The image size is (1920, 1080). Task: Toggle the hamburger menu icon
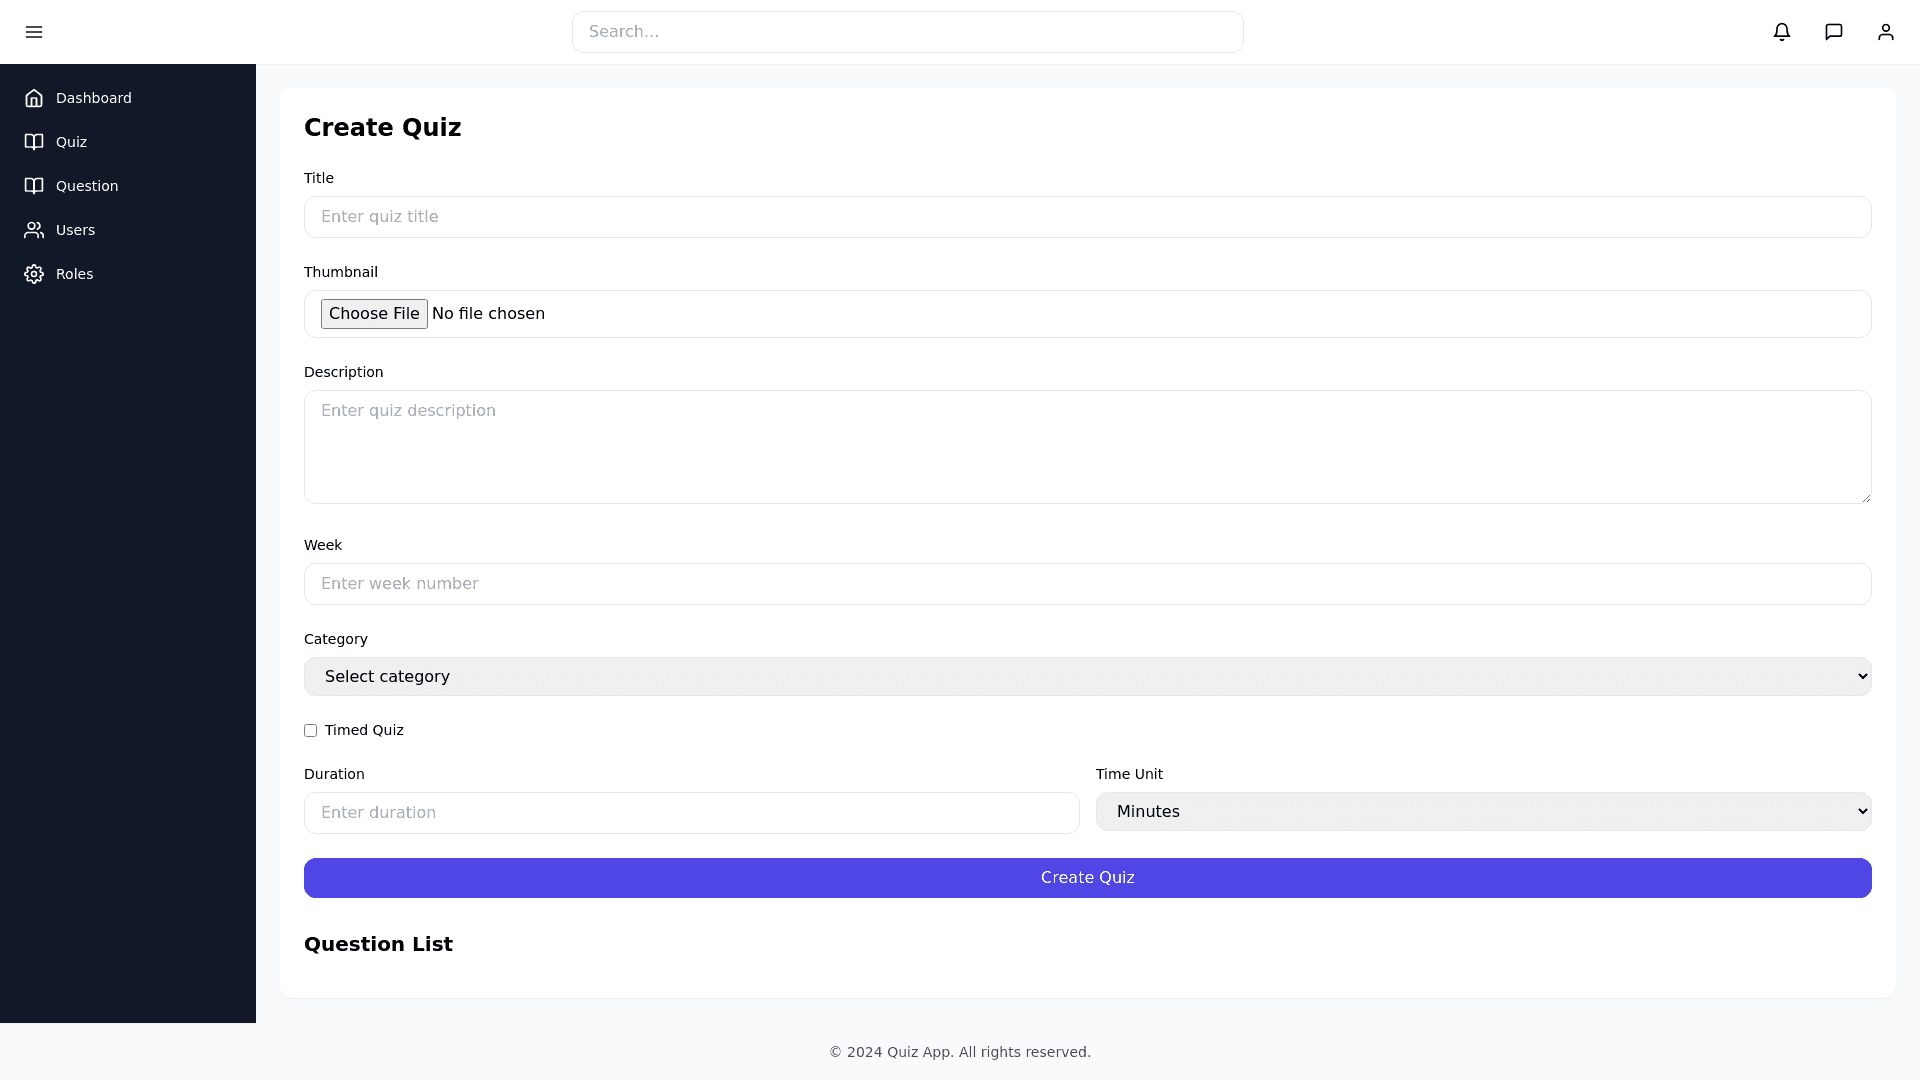click(x=34, y=32)
